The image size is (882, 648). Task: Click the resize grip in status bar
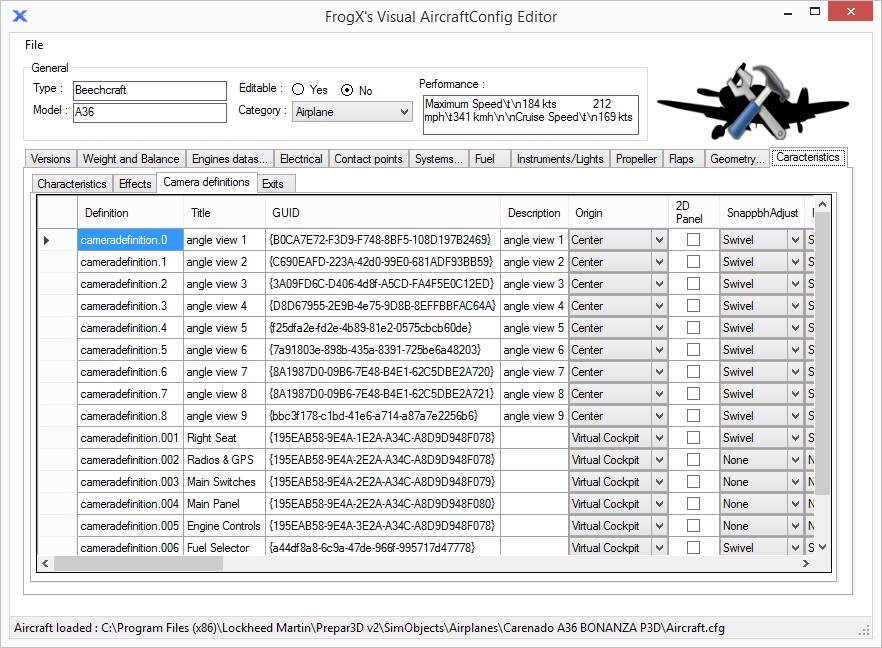click(x=864, y=631)
